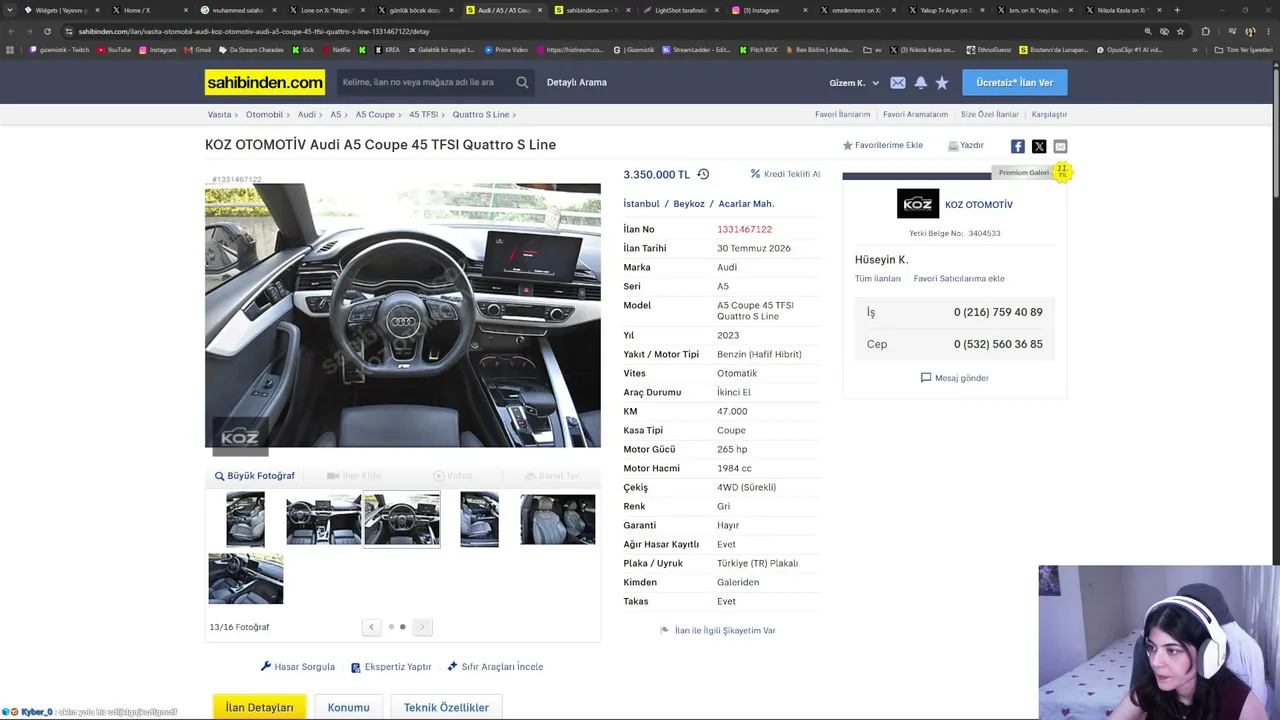Open the StreamLadder bookmark
The image size is (1280, 720).
(696, 50)
